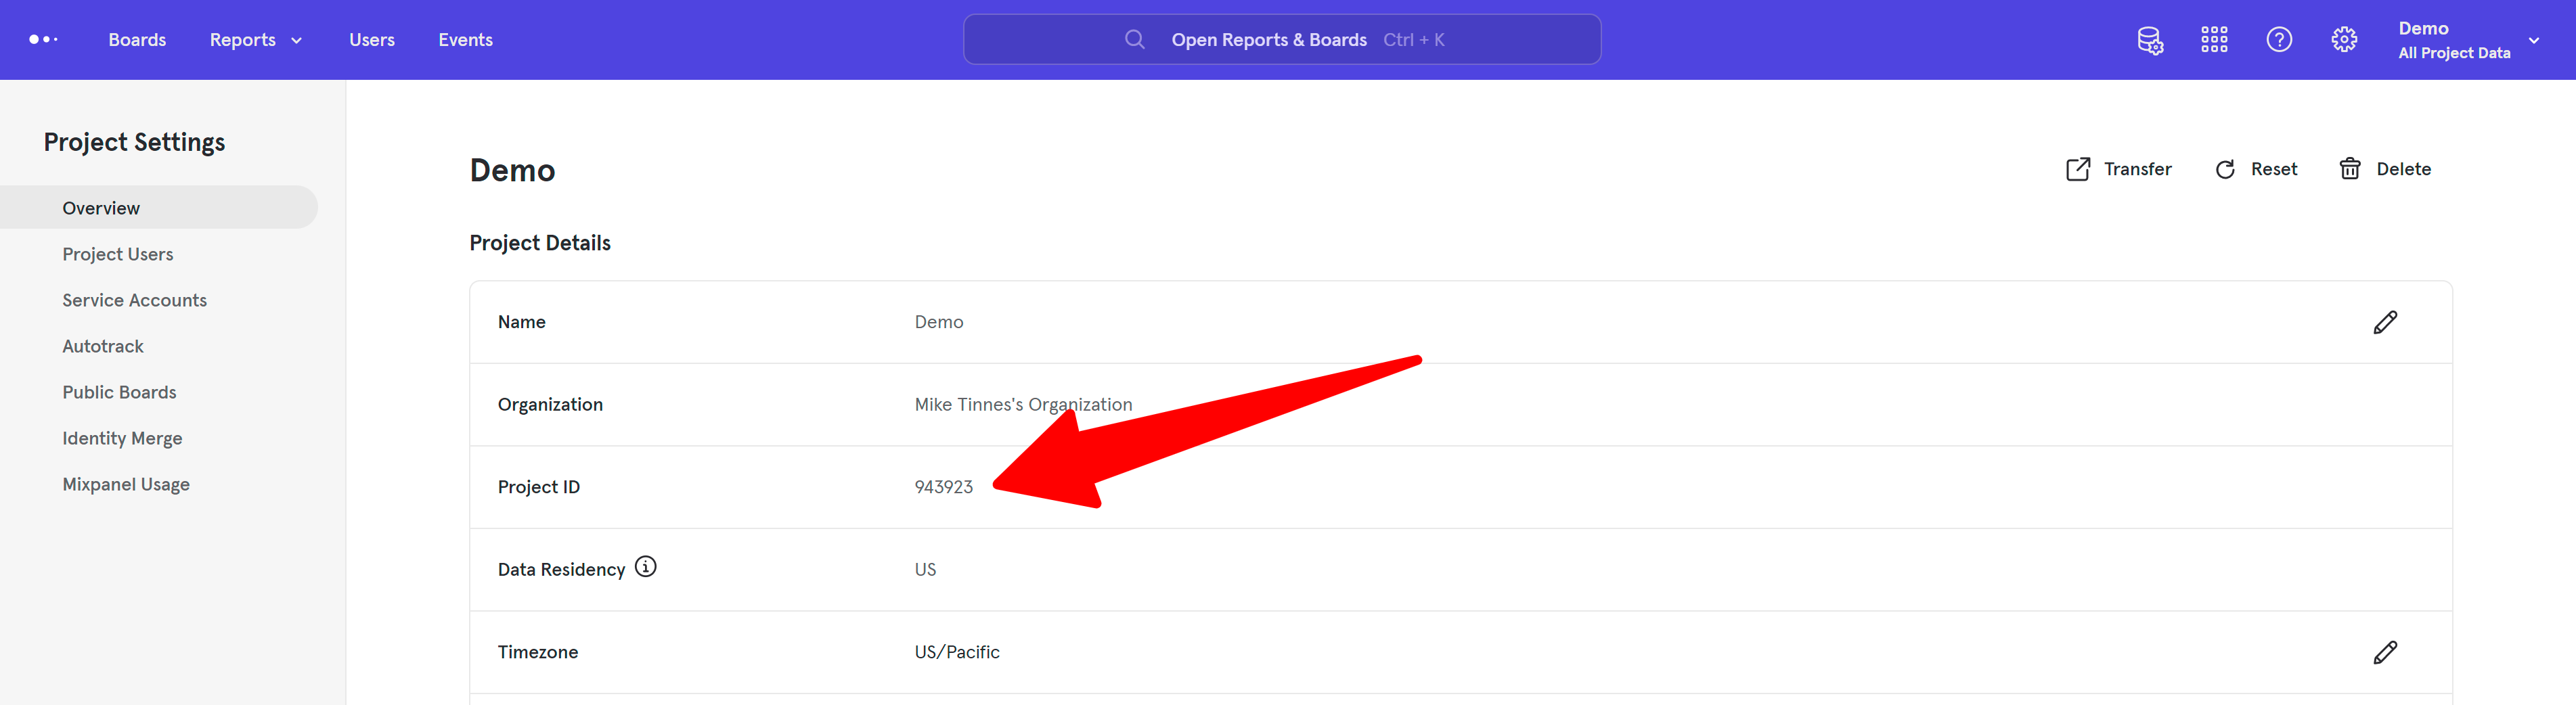This screenshot has height=705, width=2576.
Task: Open Identity Merge settings
Action: point(122,438)
